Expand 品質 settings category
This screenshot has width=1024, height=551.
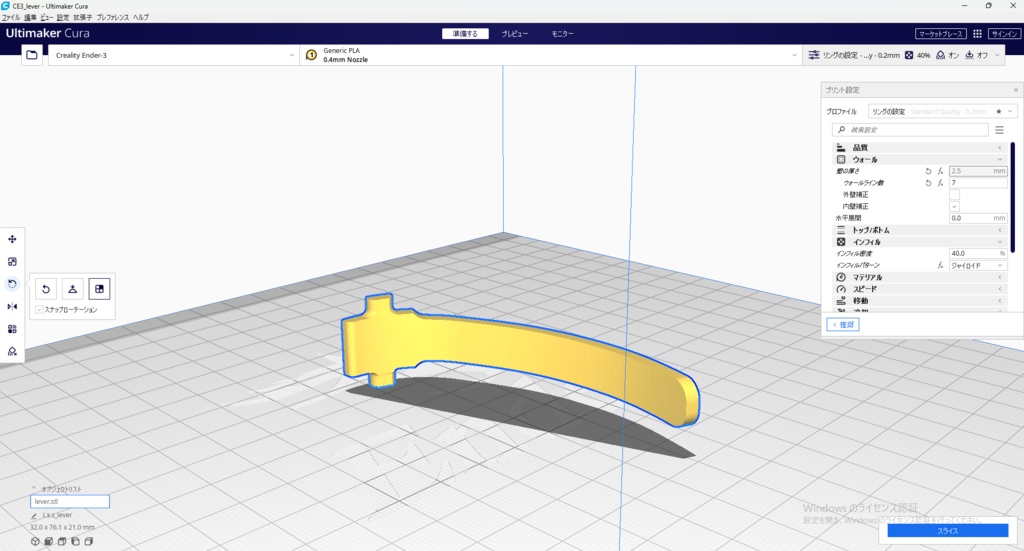pyautogui.click(x=920, y=148)
